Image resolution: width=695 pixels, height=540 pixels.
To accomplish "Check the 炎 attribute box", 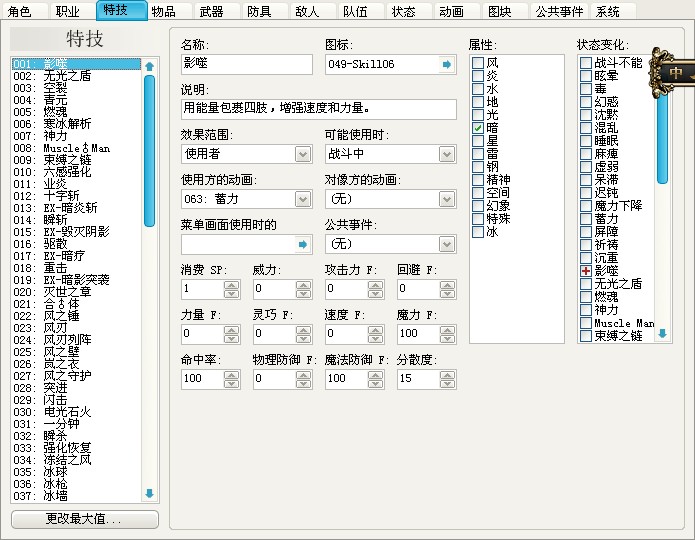I will coord(478,76).
